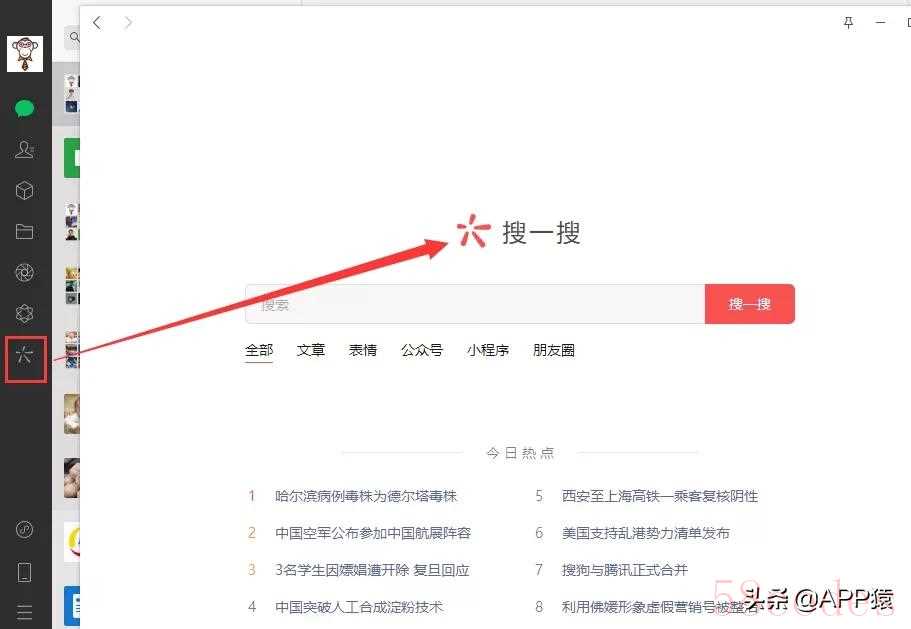The width and height of the screenshot is (911, 629).
Task: Go forward with the right arrow
Action: 128,23
